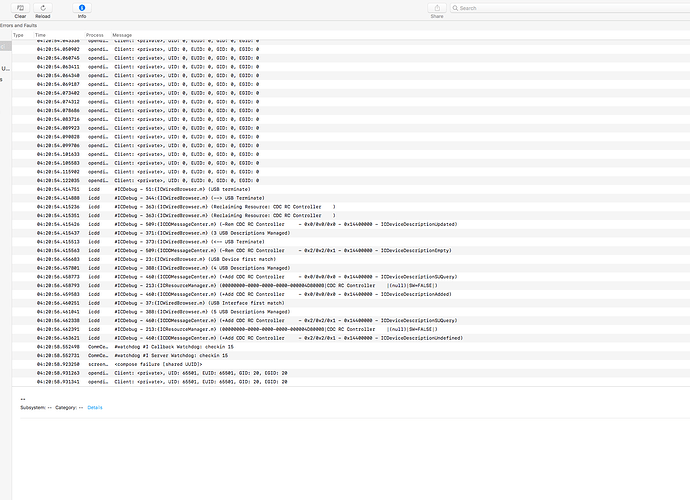This screenshot has width=690, height=500.
Task: Click the Message column header
Action: 122,35
